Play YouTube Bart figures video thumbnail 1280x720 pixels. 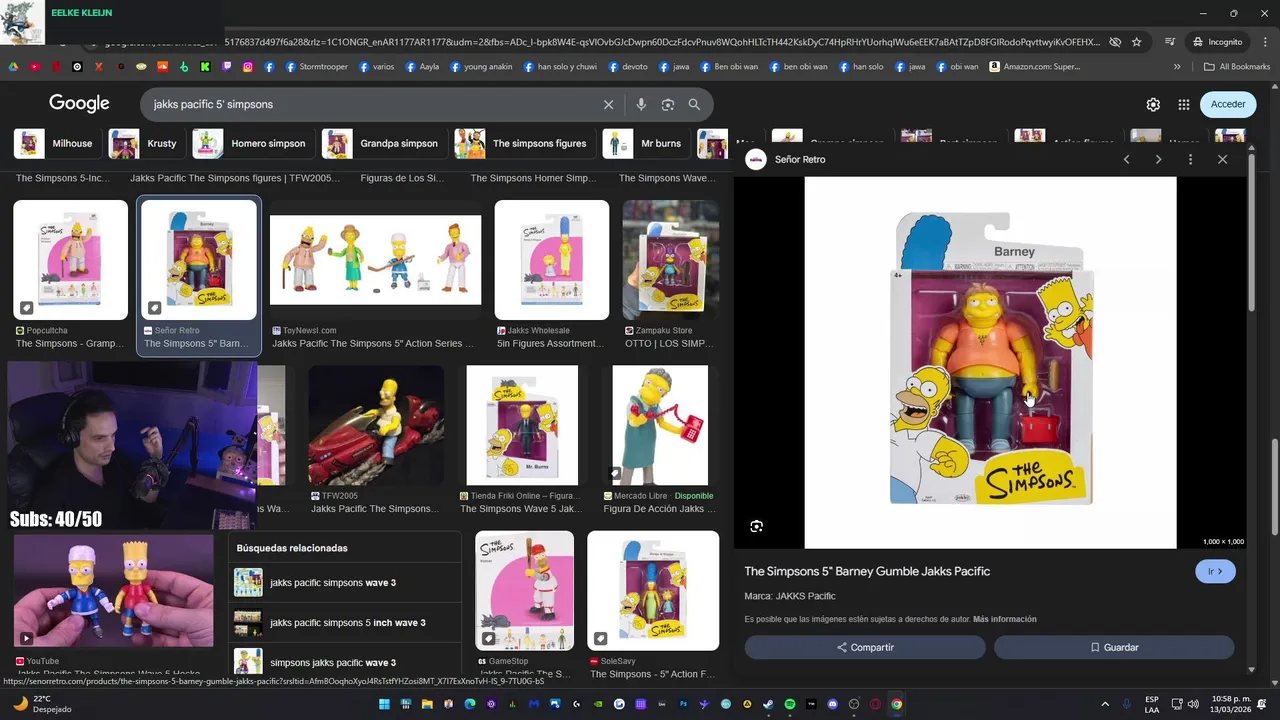pos(113,590)
